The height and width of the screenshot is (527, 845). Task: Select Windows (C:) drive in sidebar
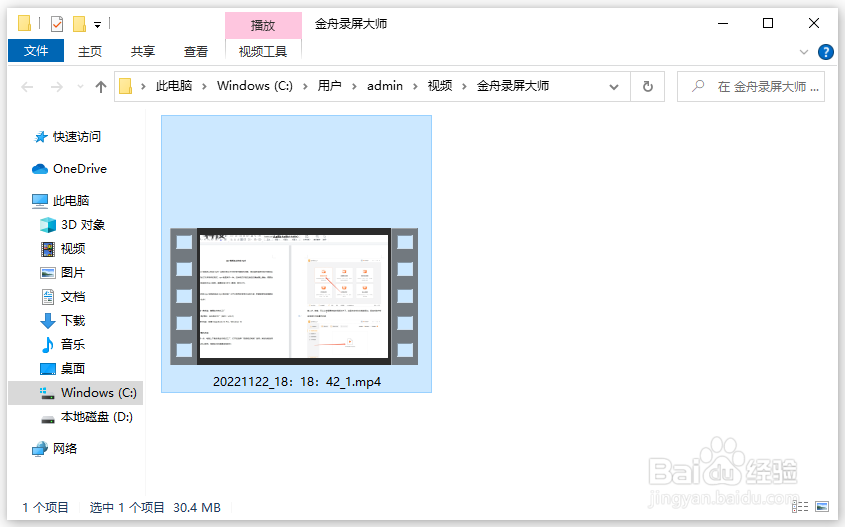tap(75, 393)
